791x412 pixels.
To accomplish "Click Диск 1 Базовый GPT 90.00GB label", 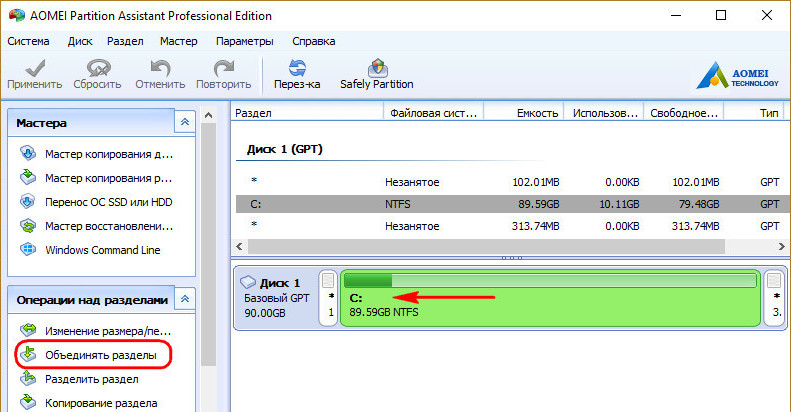I will click(276, 298).
